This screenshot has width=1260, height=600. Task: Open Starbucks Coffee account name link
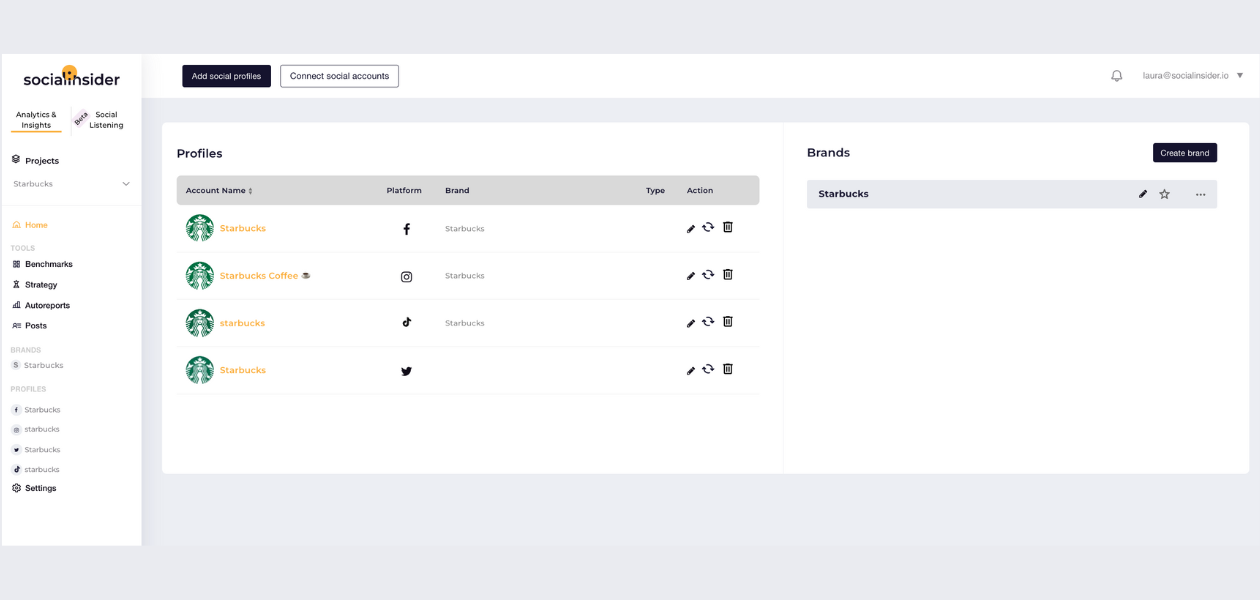(265, 276)
